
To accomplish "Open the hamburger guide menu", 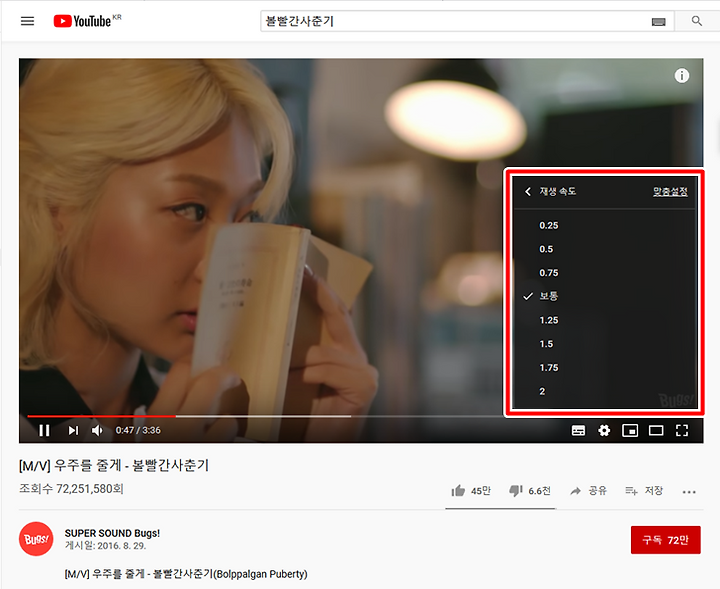I will [28, 21].
